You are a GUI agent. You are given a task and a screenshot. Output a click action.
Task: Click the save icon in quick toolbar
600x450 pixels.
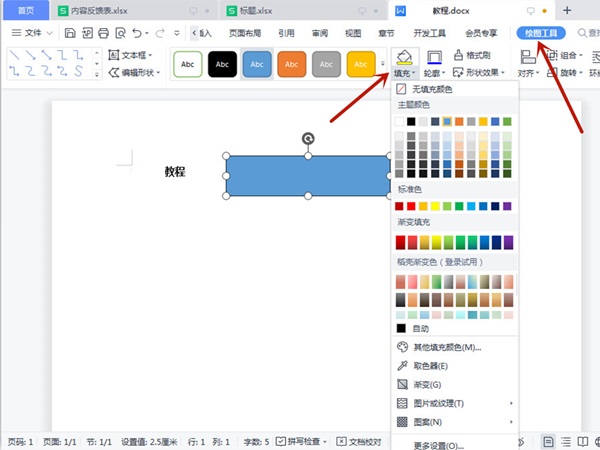[x=70, y=33]
